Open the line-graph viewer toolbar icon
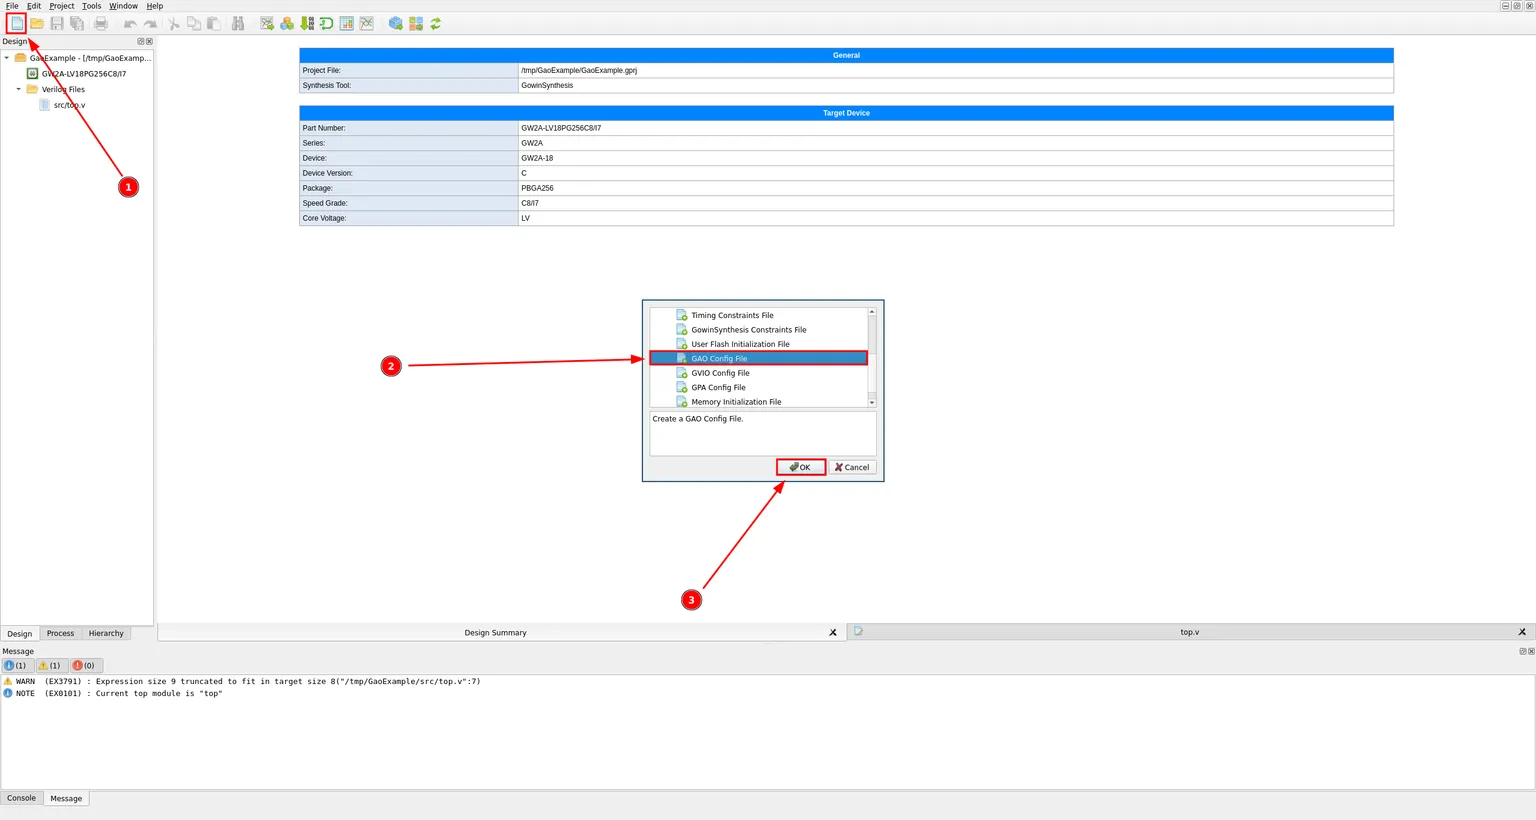The height and width of the screenshot is (820, 1536). 367,23
